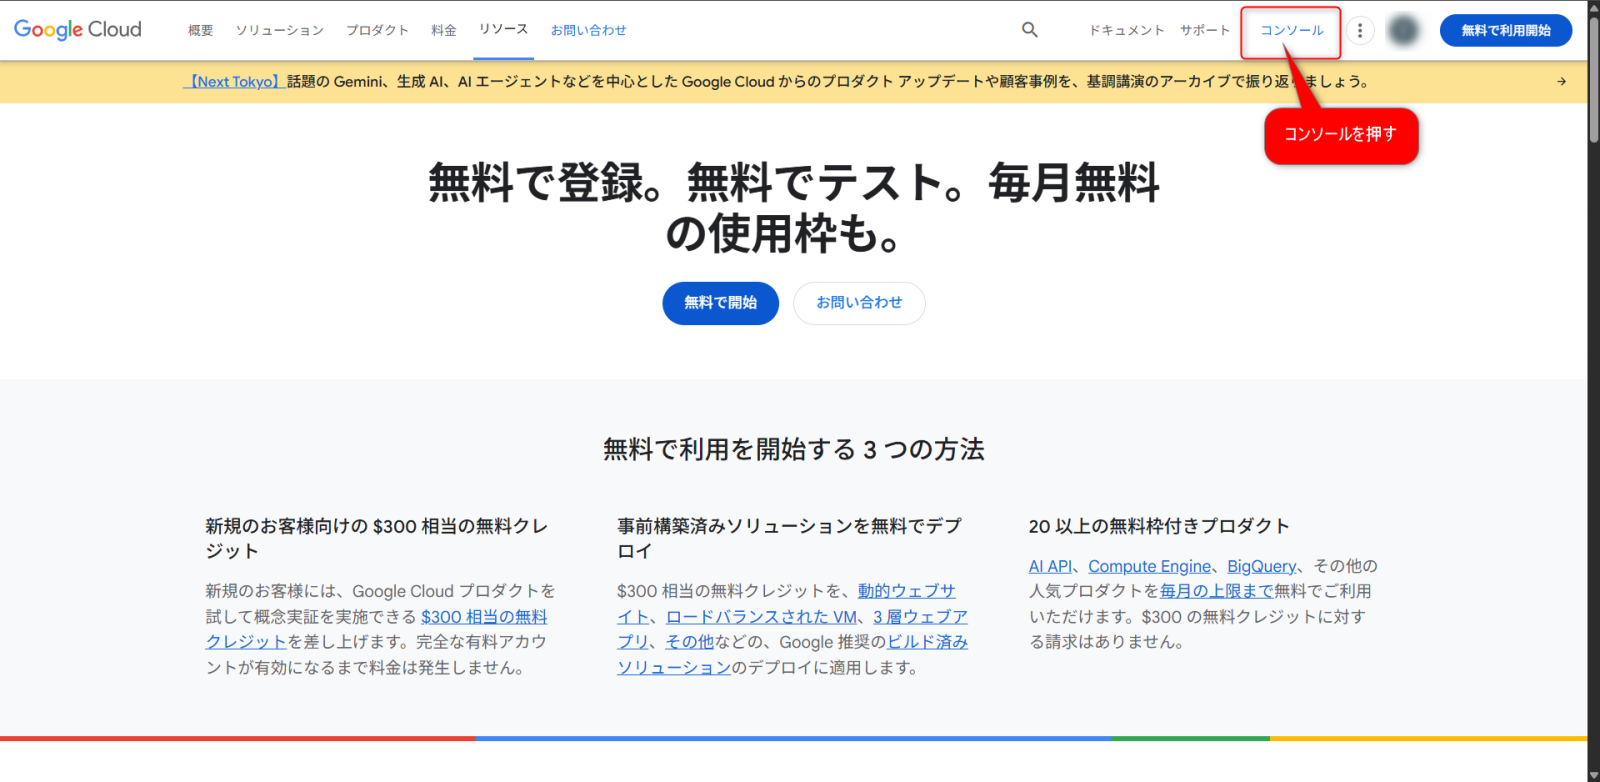Click the outlined お問い合わせ button

(859, 303)
